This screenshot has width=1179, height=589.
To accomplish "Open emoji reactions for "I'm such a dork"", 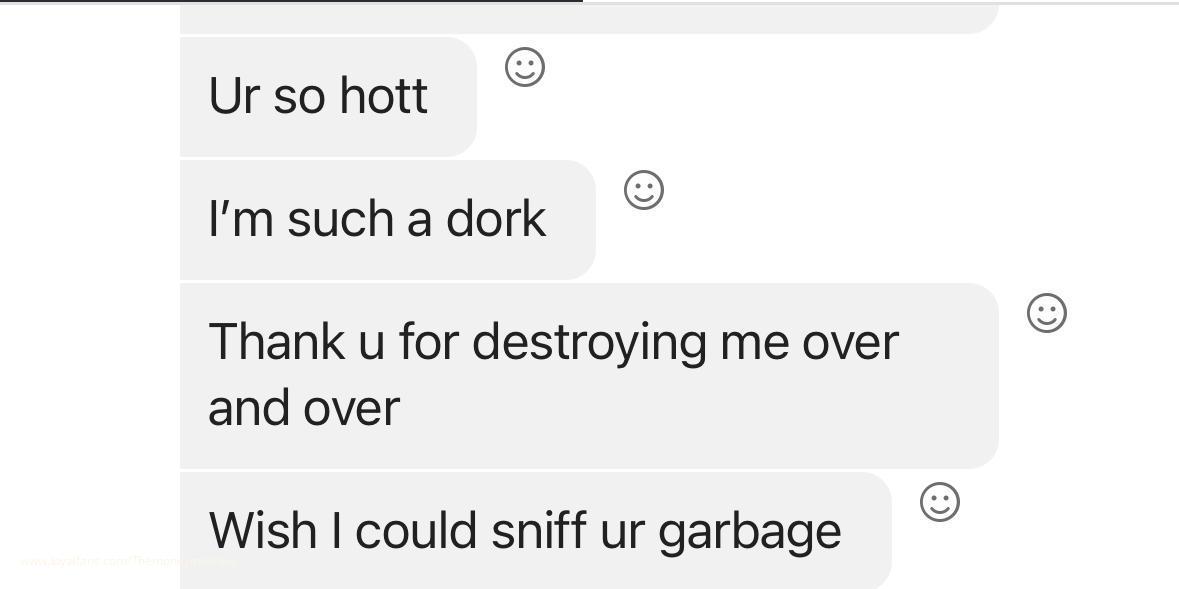I will click(644, 190).
